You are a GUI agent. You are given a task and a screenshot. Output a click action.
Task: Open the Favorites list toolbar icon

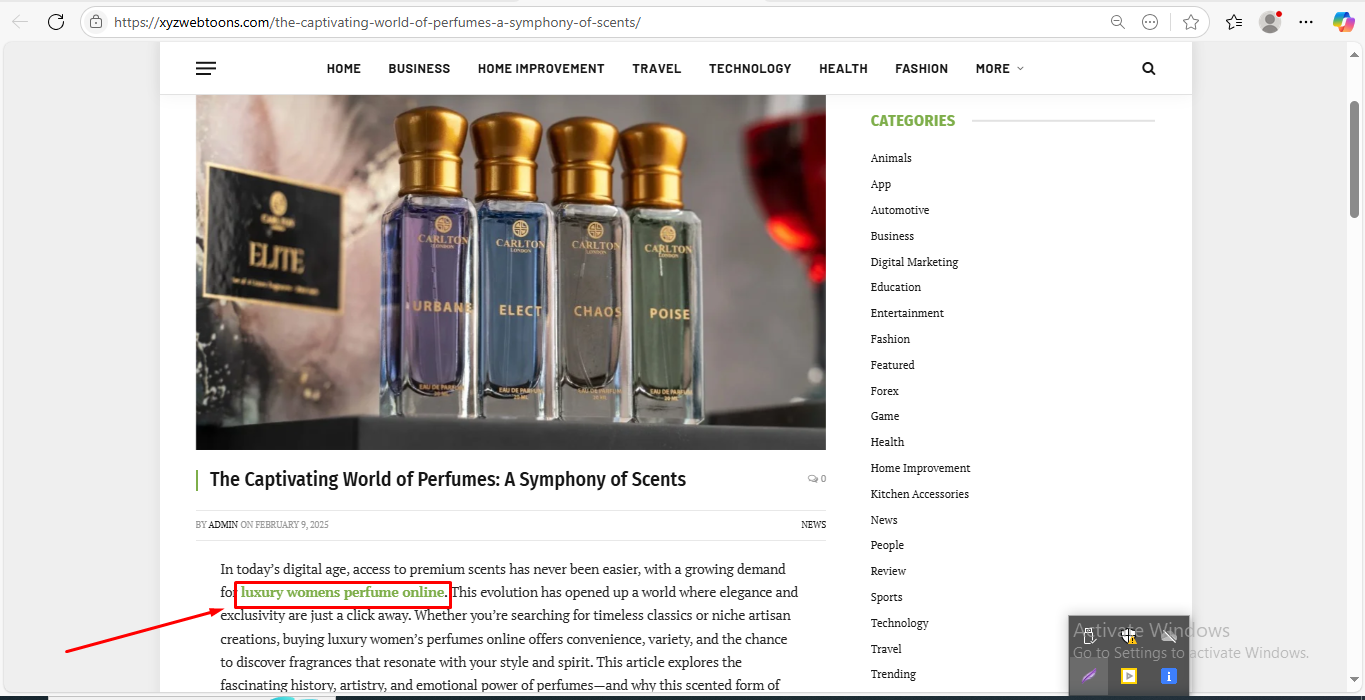tap(1234, 22)
